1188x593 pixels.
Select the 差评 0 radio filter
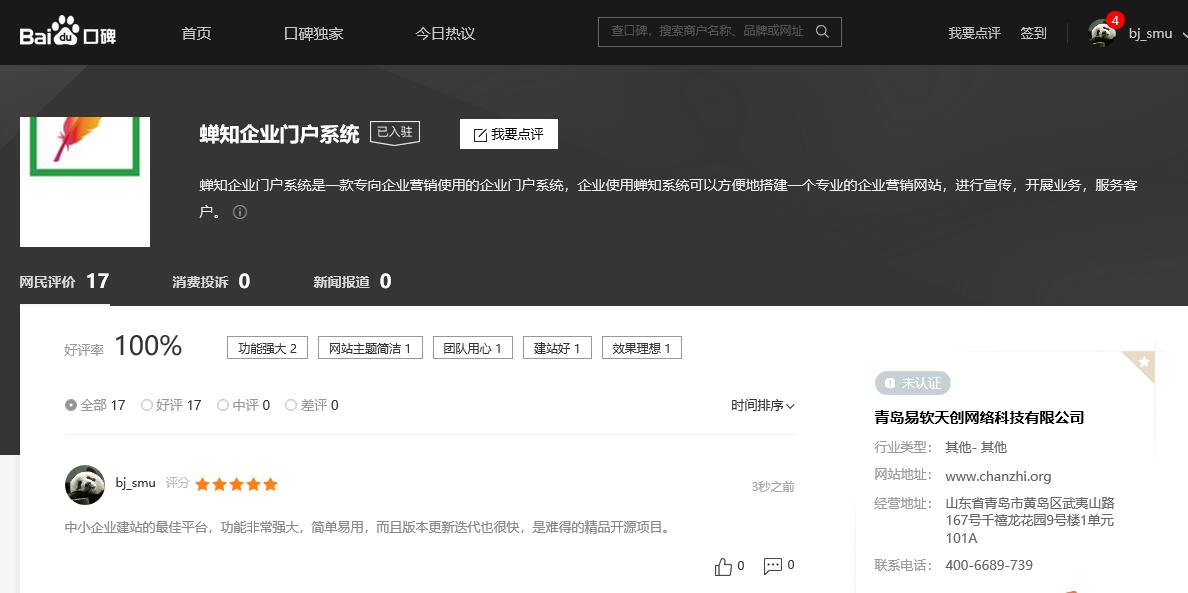311,405
